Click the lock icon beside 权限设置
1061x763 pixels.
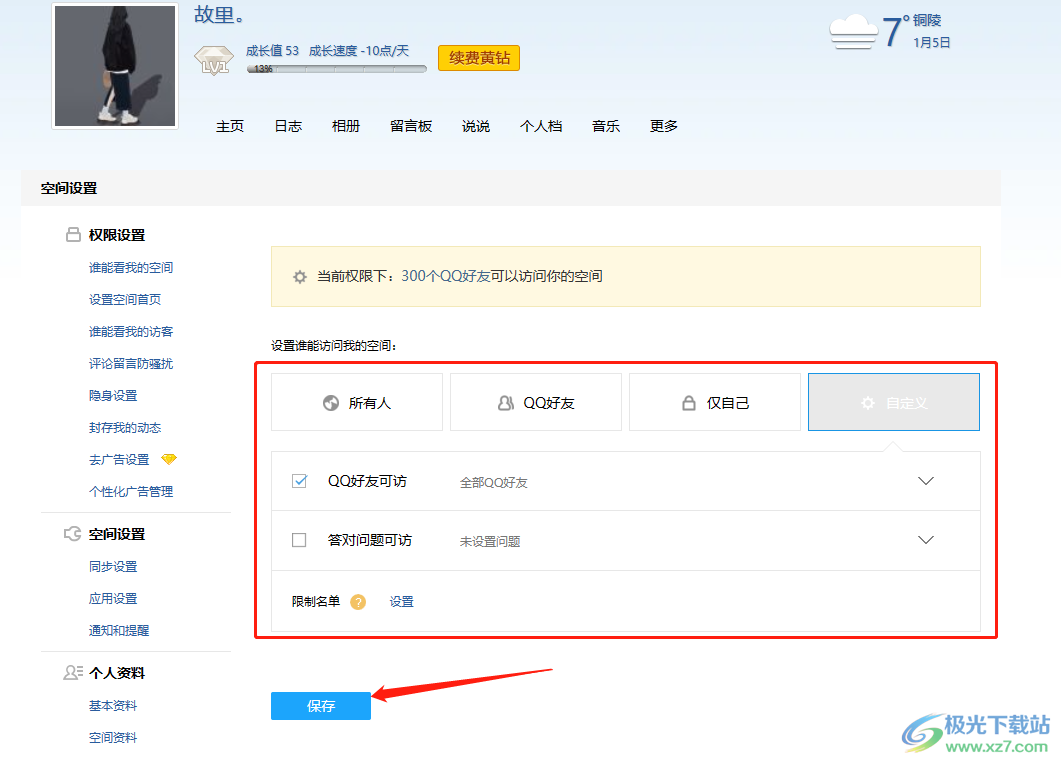click(73, 235)
